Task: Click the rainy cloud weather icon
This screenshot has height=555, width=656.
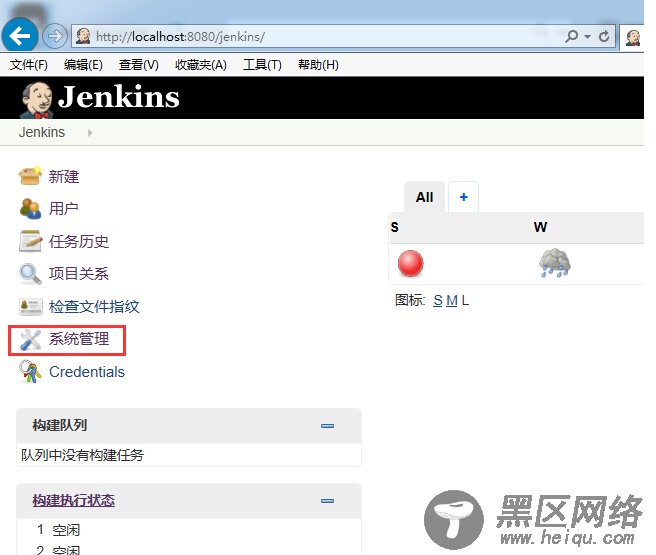Action: (x=555, y=263)
